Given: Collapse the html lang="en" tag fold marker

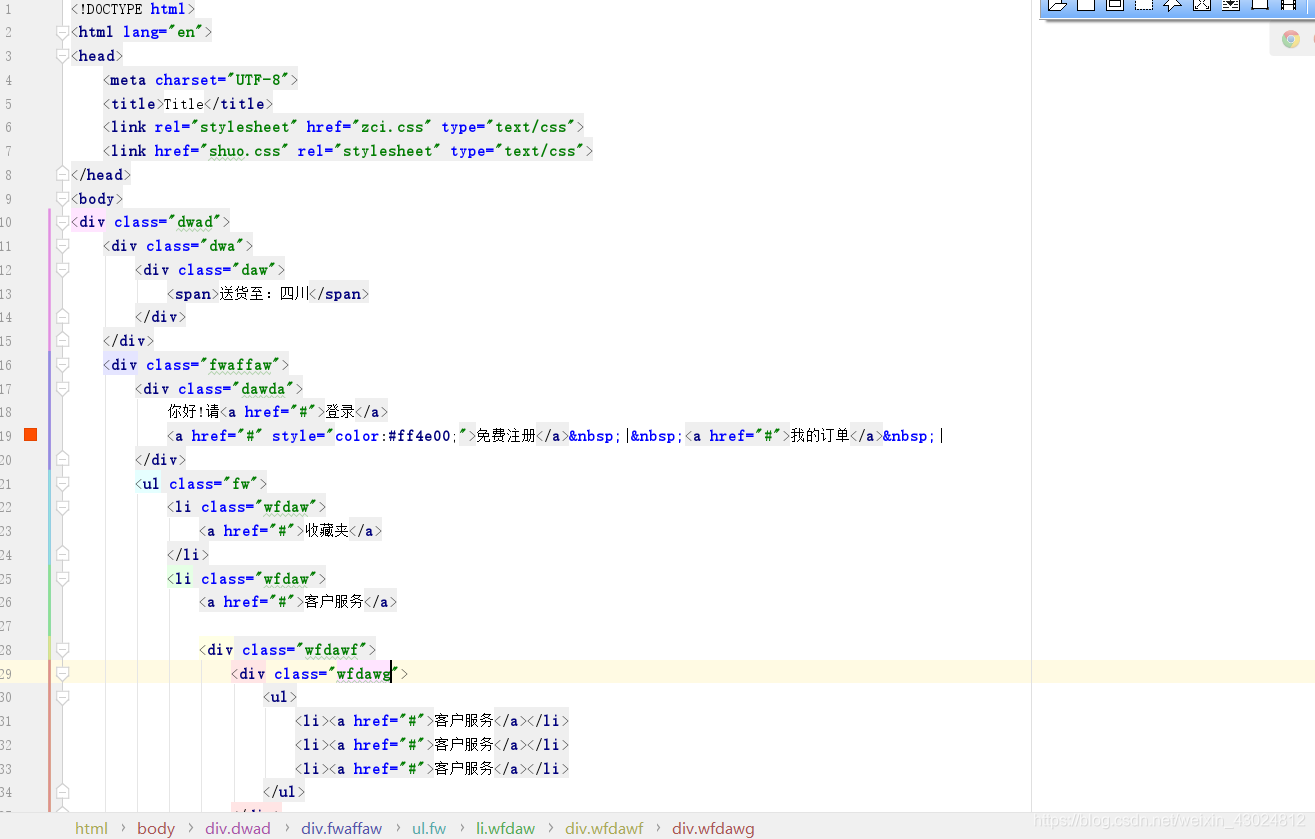Looking at the screenshot, I should point(63,32).
